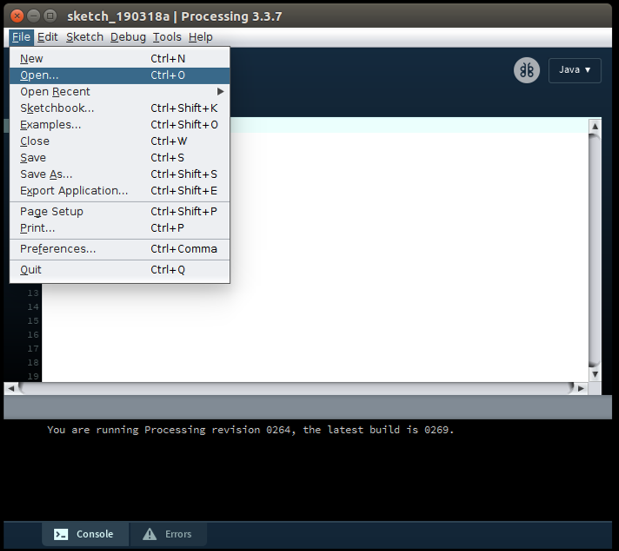Open the Tools menu

[x=167, y=37]
